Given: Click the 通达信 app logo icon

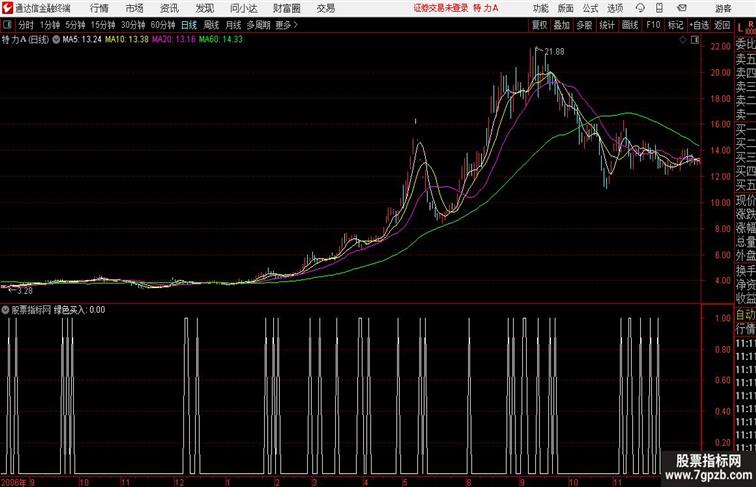Looking at the screenshot, I should point(7,8).
